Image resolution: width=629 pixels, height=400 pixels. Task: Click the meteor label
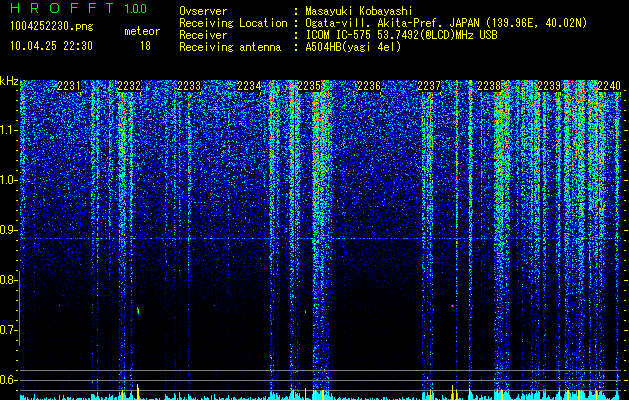point(142,31)
